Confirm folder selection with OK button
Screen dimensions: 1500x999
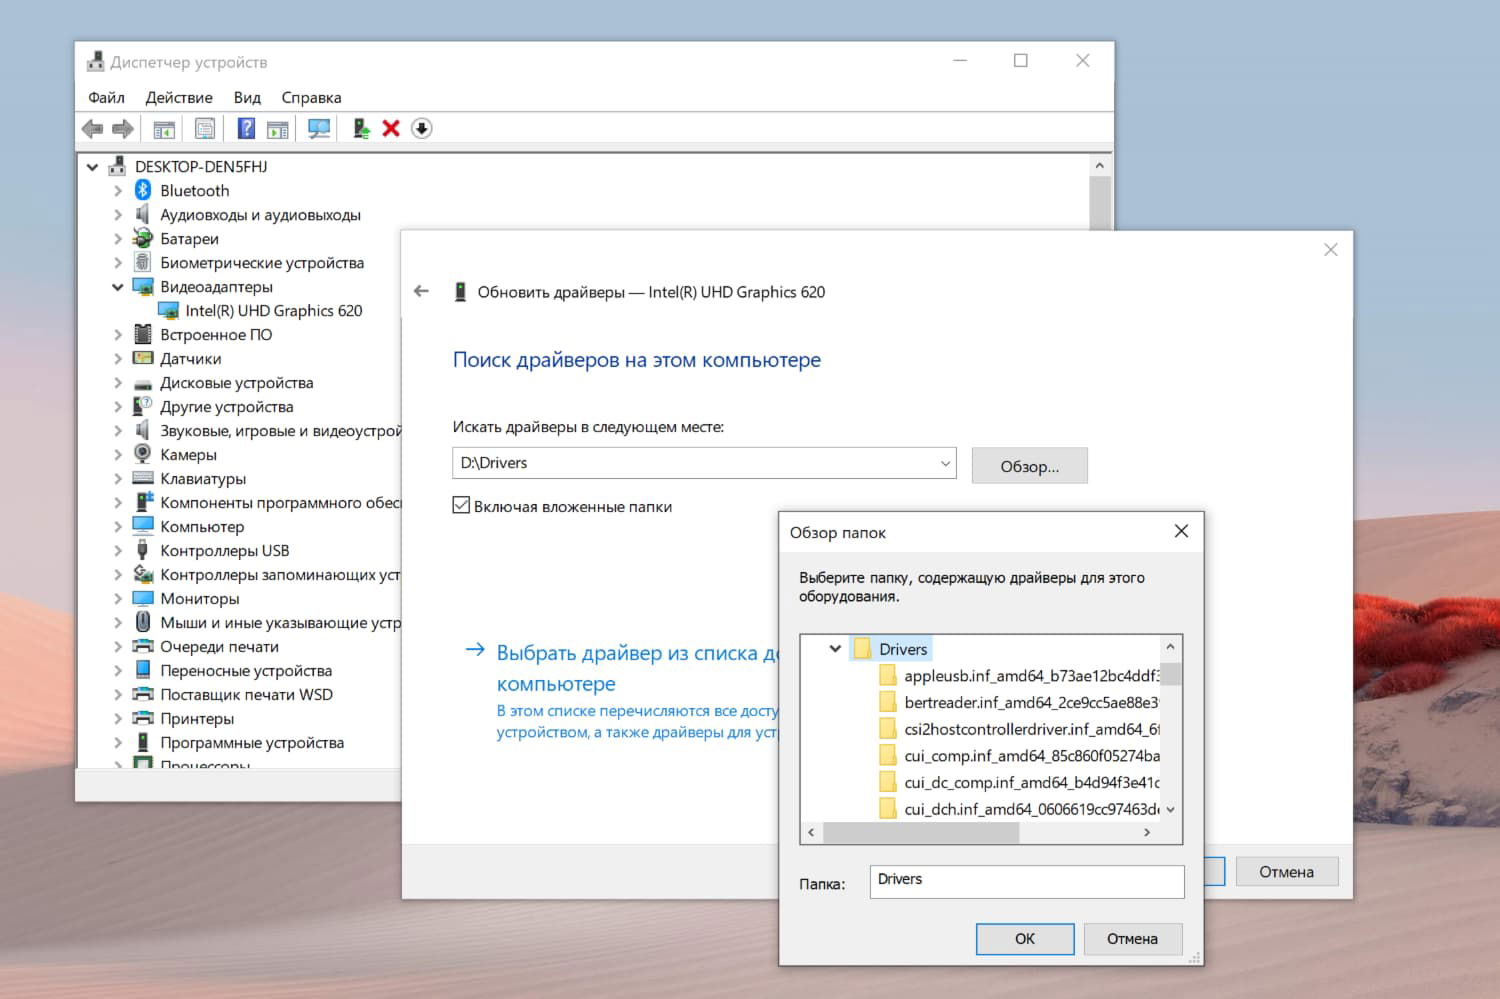coord(1025,938)
